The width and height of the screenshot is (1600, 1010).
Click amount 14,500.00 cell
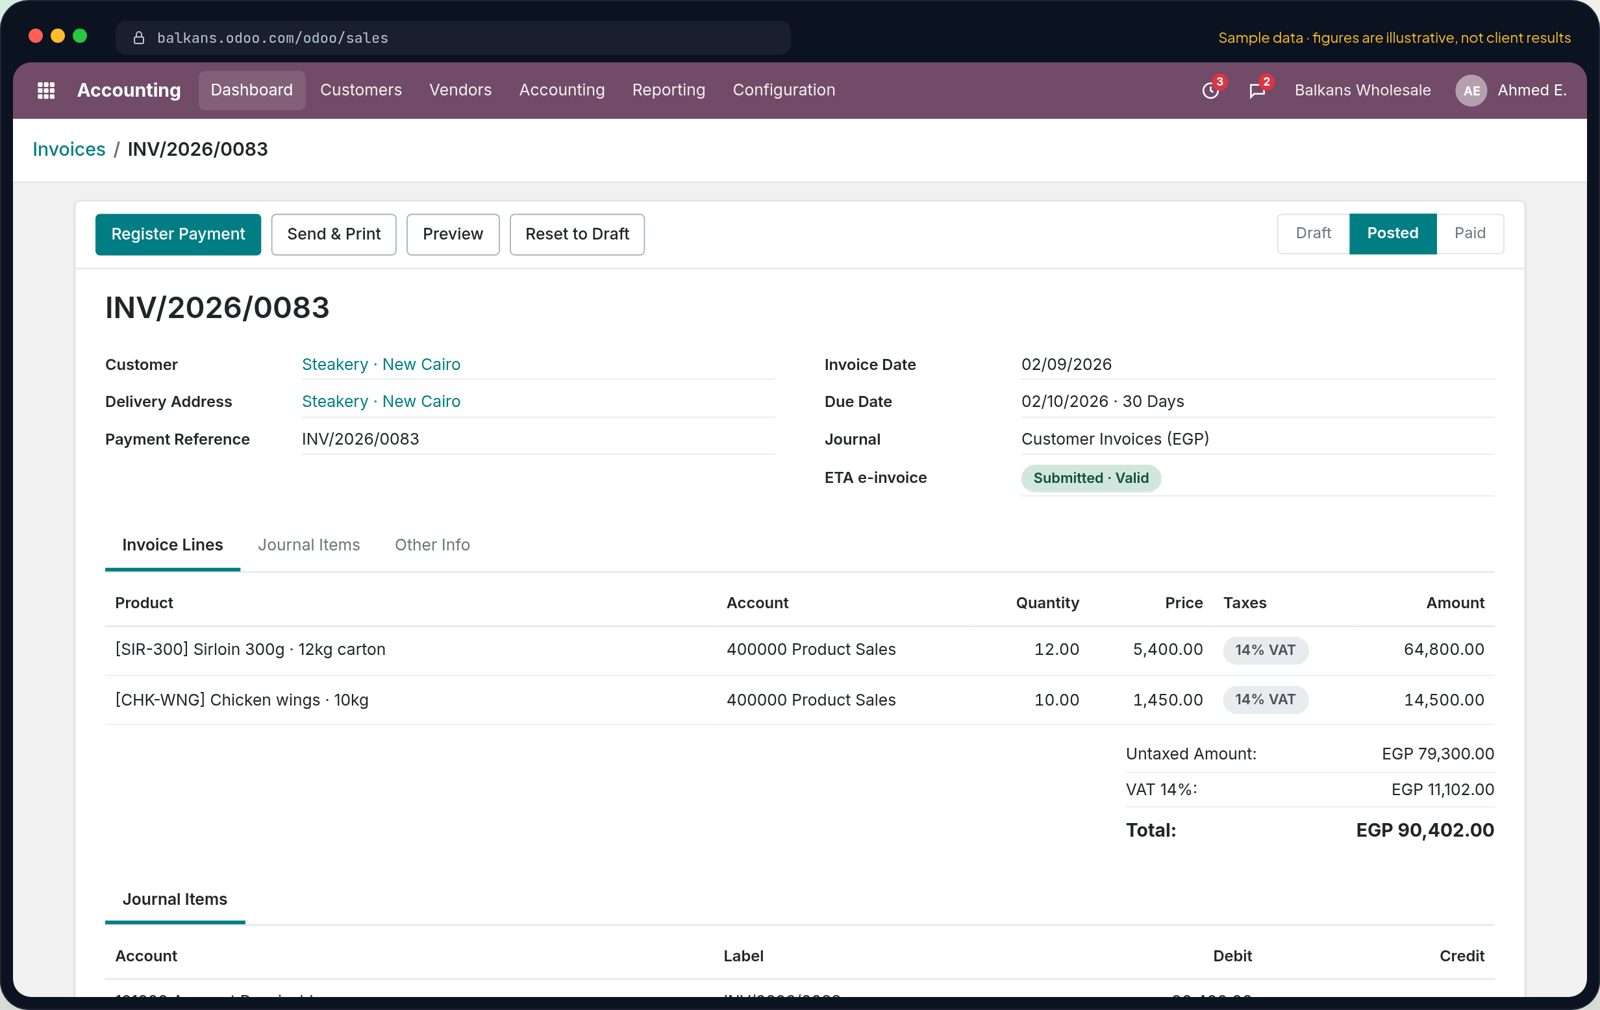coord(1444,700)
